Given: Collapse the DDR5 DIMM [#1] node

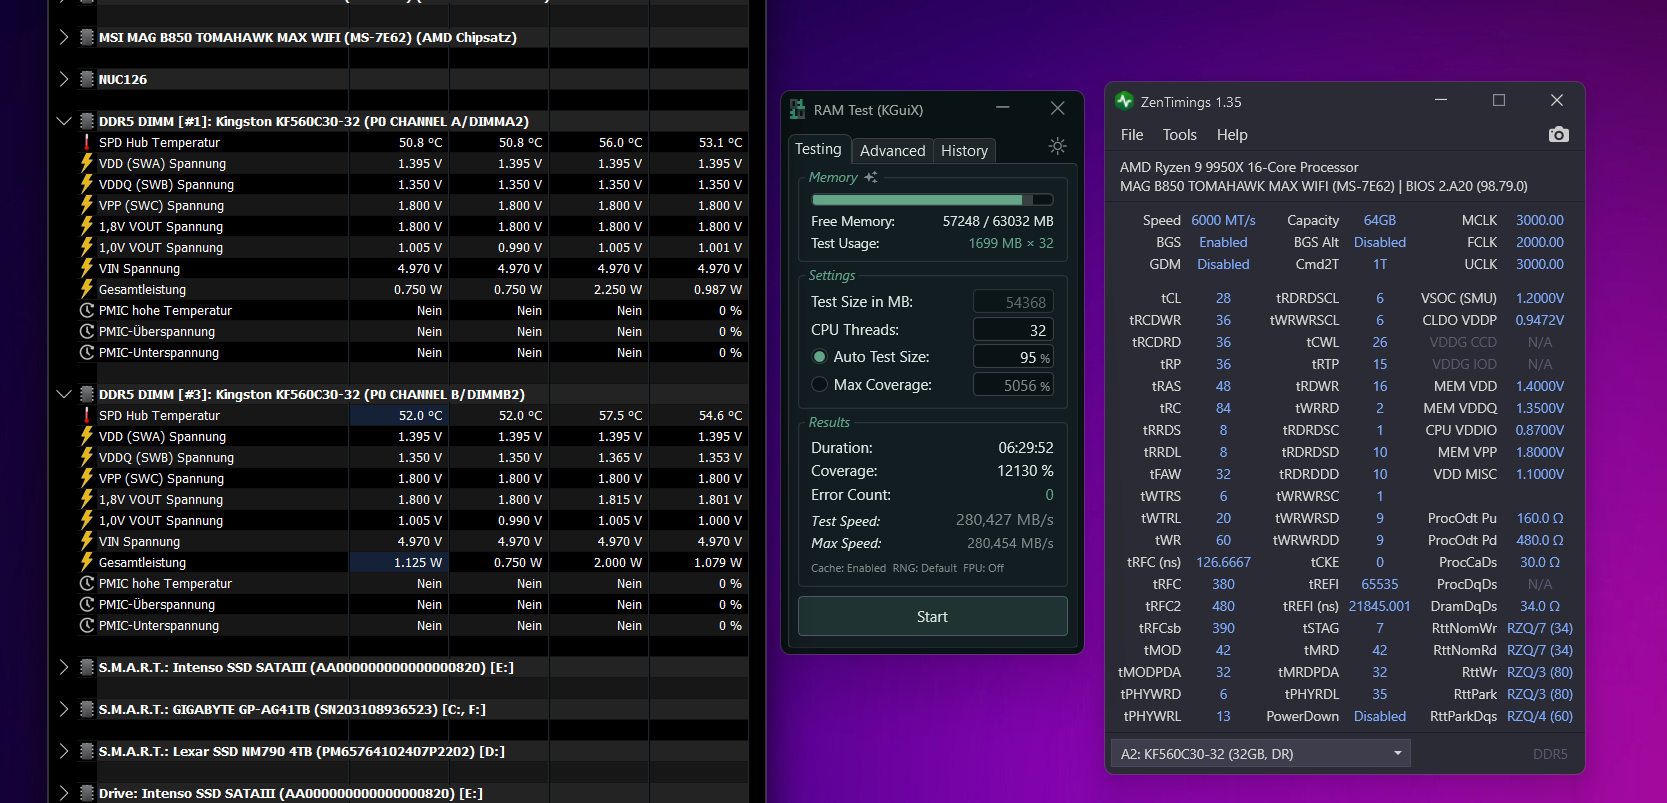Looking at the screenshot, I should click(x=64, y=121).
